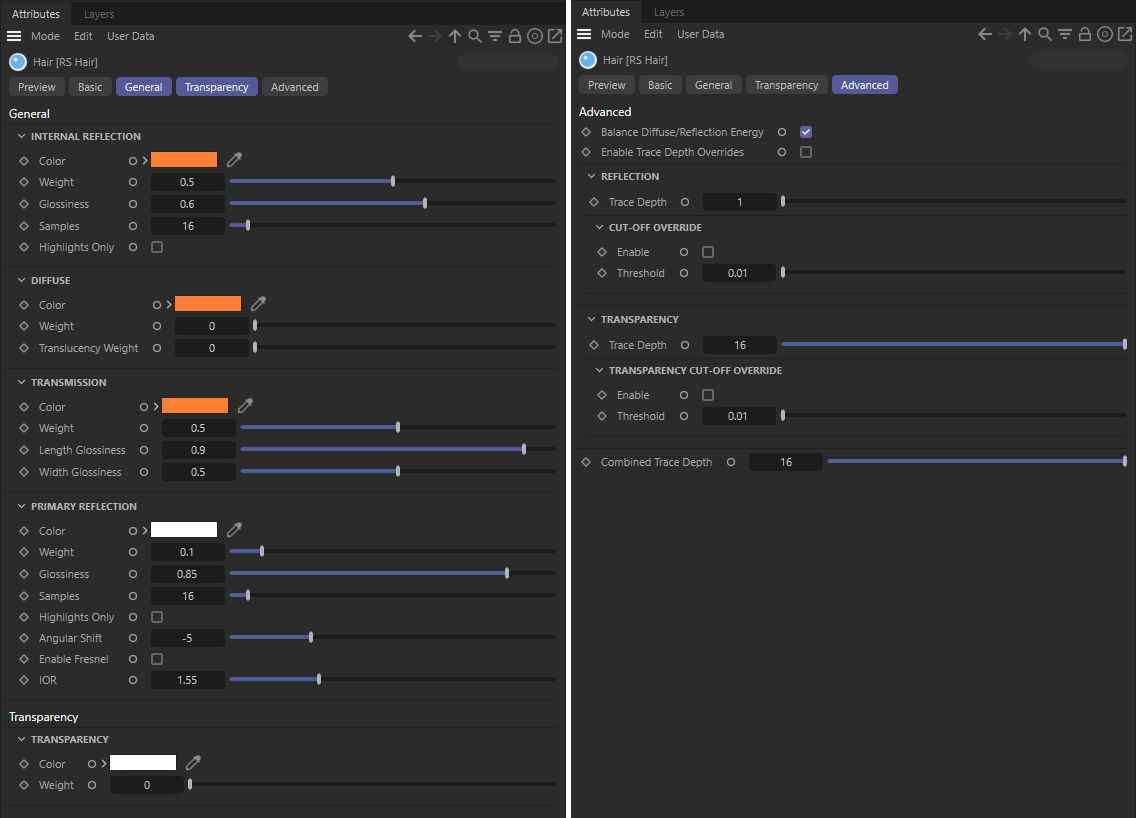The image size is (1136, 818).
Task: Click the filter icon in right panel toolbar
Action: pyautogui.click(x=1065, y=34)
